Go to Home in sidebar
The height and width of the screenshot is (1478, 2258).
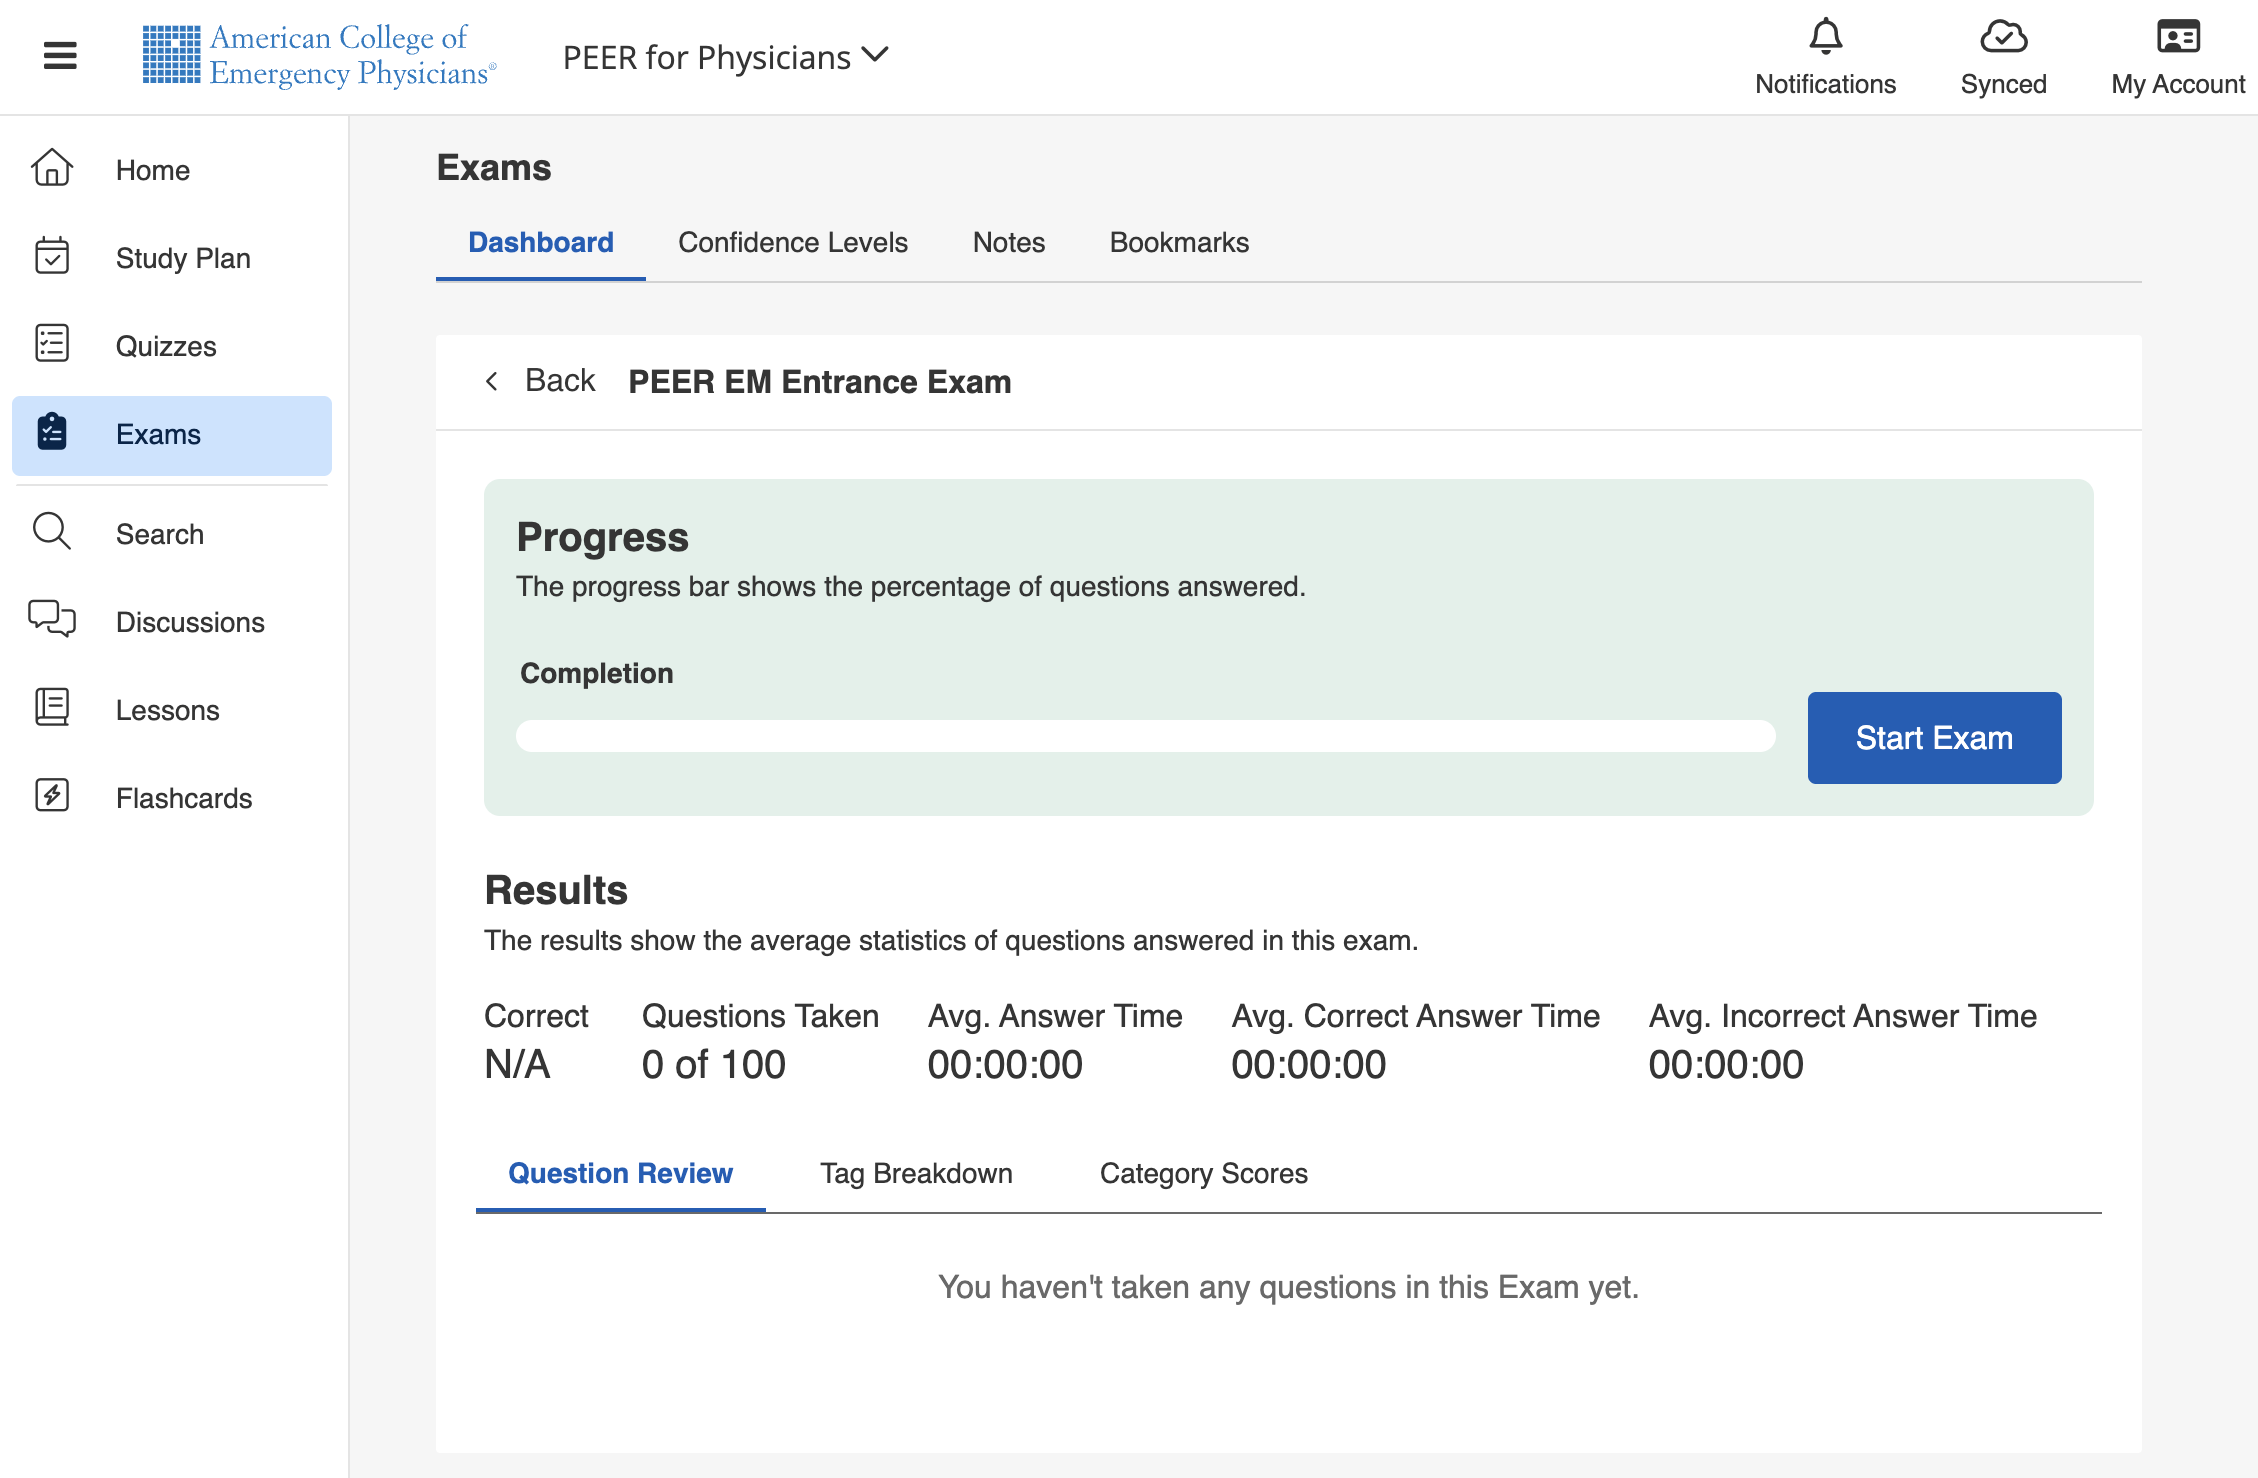click(x=172, y=170)
